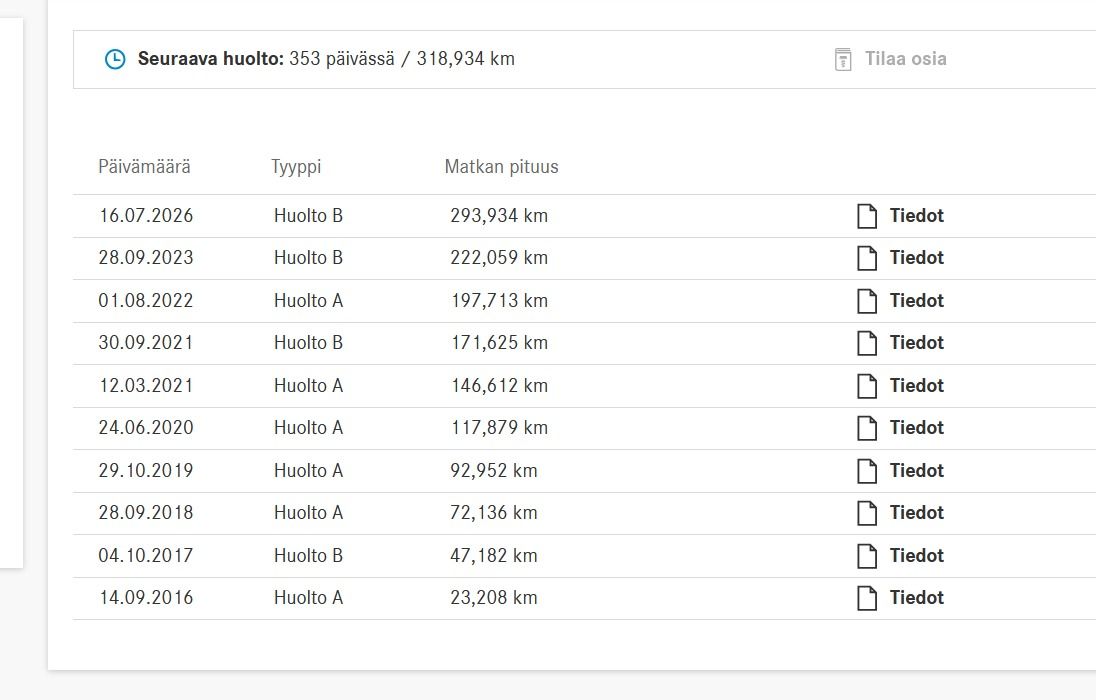The width and height of the screenshot is (1096, 700).
Task: Click Huolto B in the 04.10.2017 row
Action: [x=308, y=555]
